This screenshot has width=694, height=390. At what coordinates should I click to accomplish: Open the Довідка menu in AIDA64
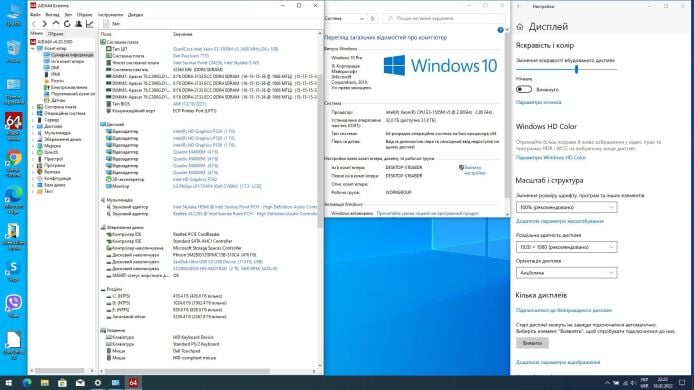click(135, 15)
